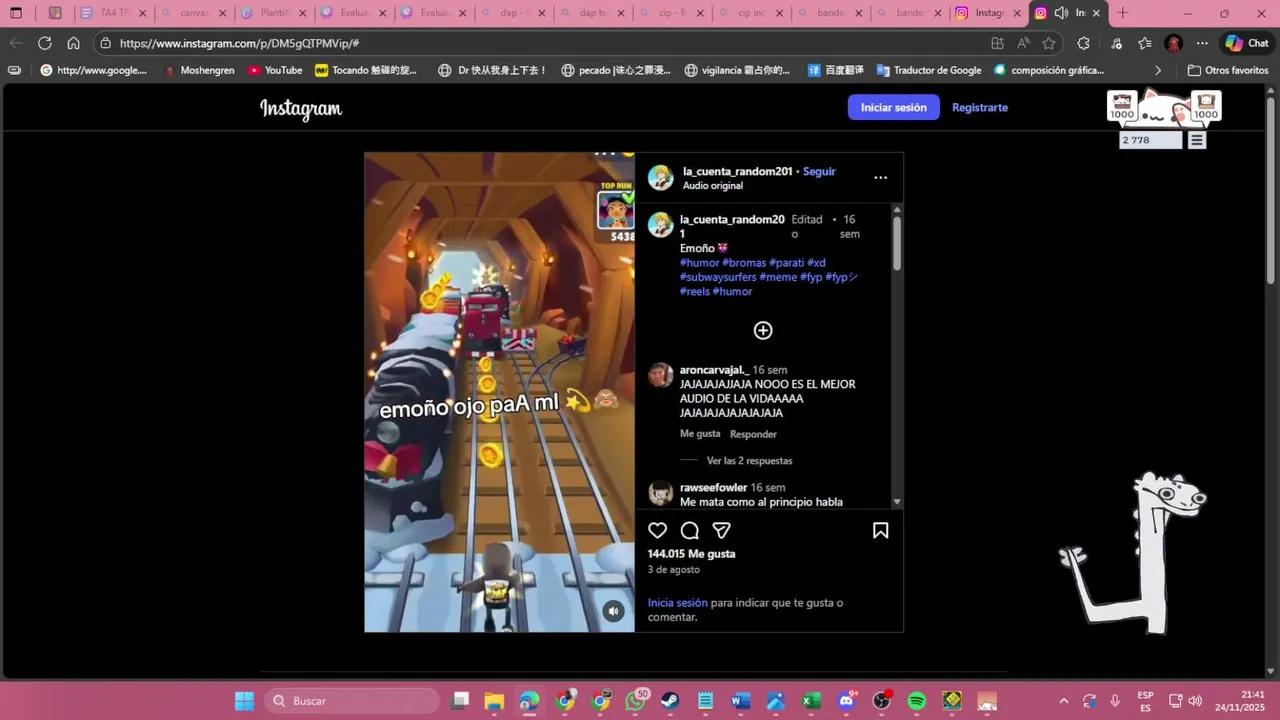Open a new browser tab

pyautogui.click(x=1122, y=13)
